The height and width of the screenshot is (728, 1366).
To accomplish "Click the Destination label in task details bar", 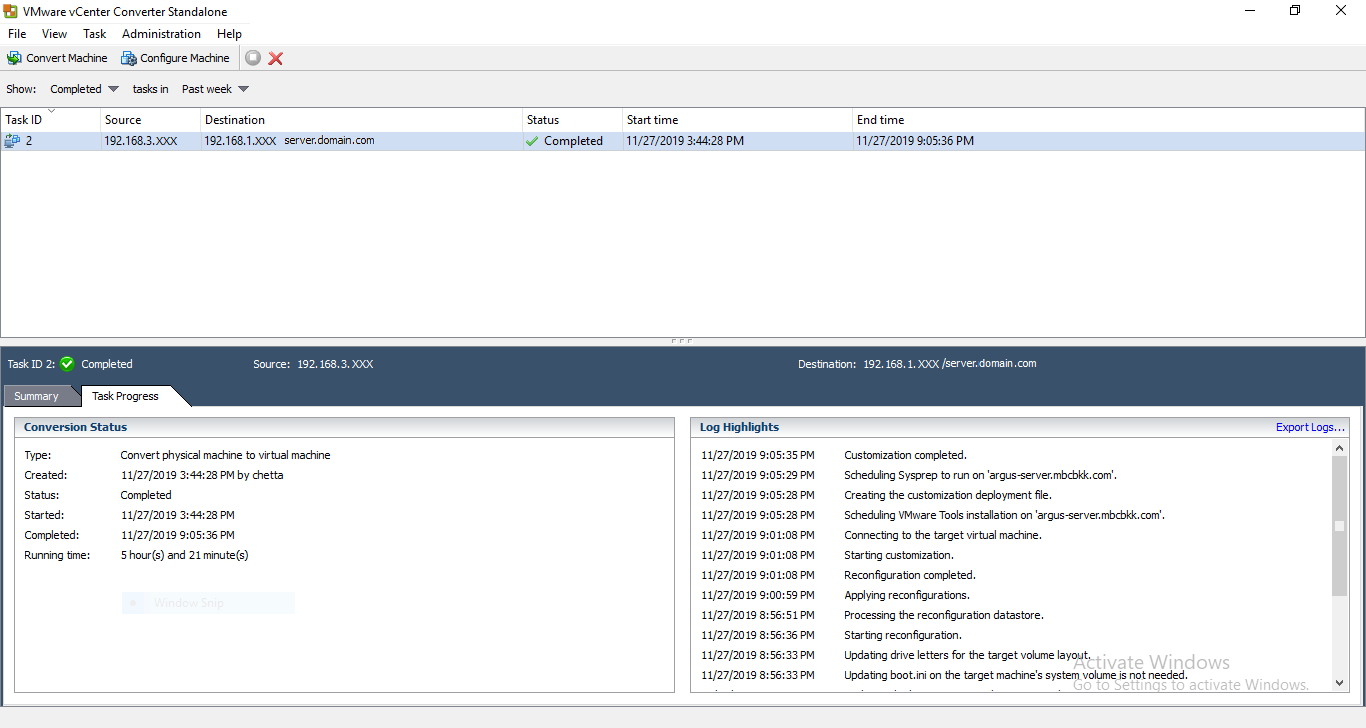I will (x=827, y=364).
